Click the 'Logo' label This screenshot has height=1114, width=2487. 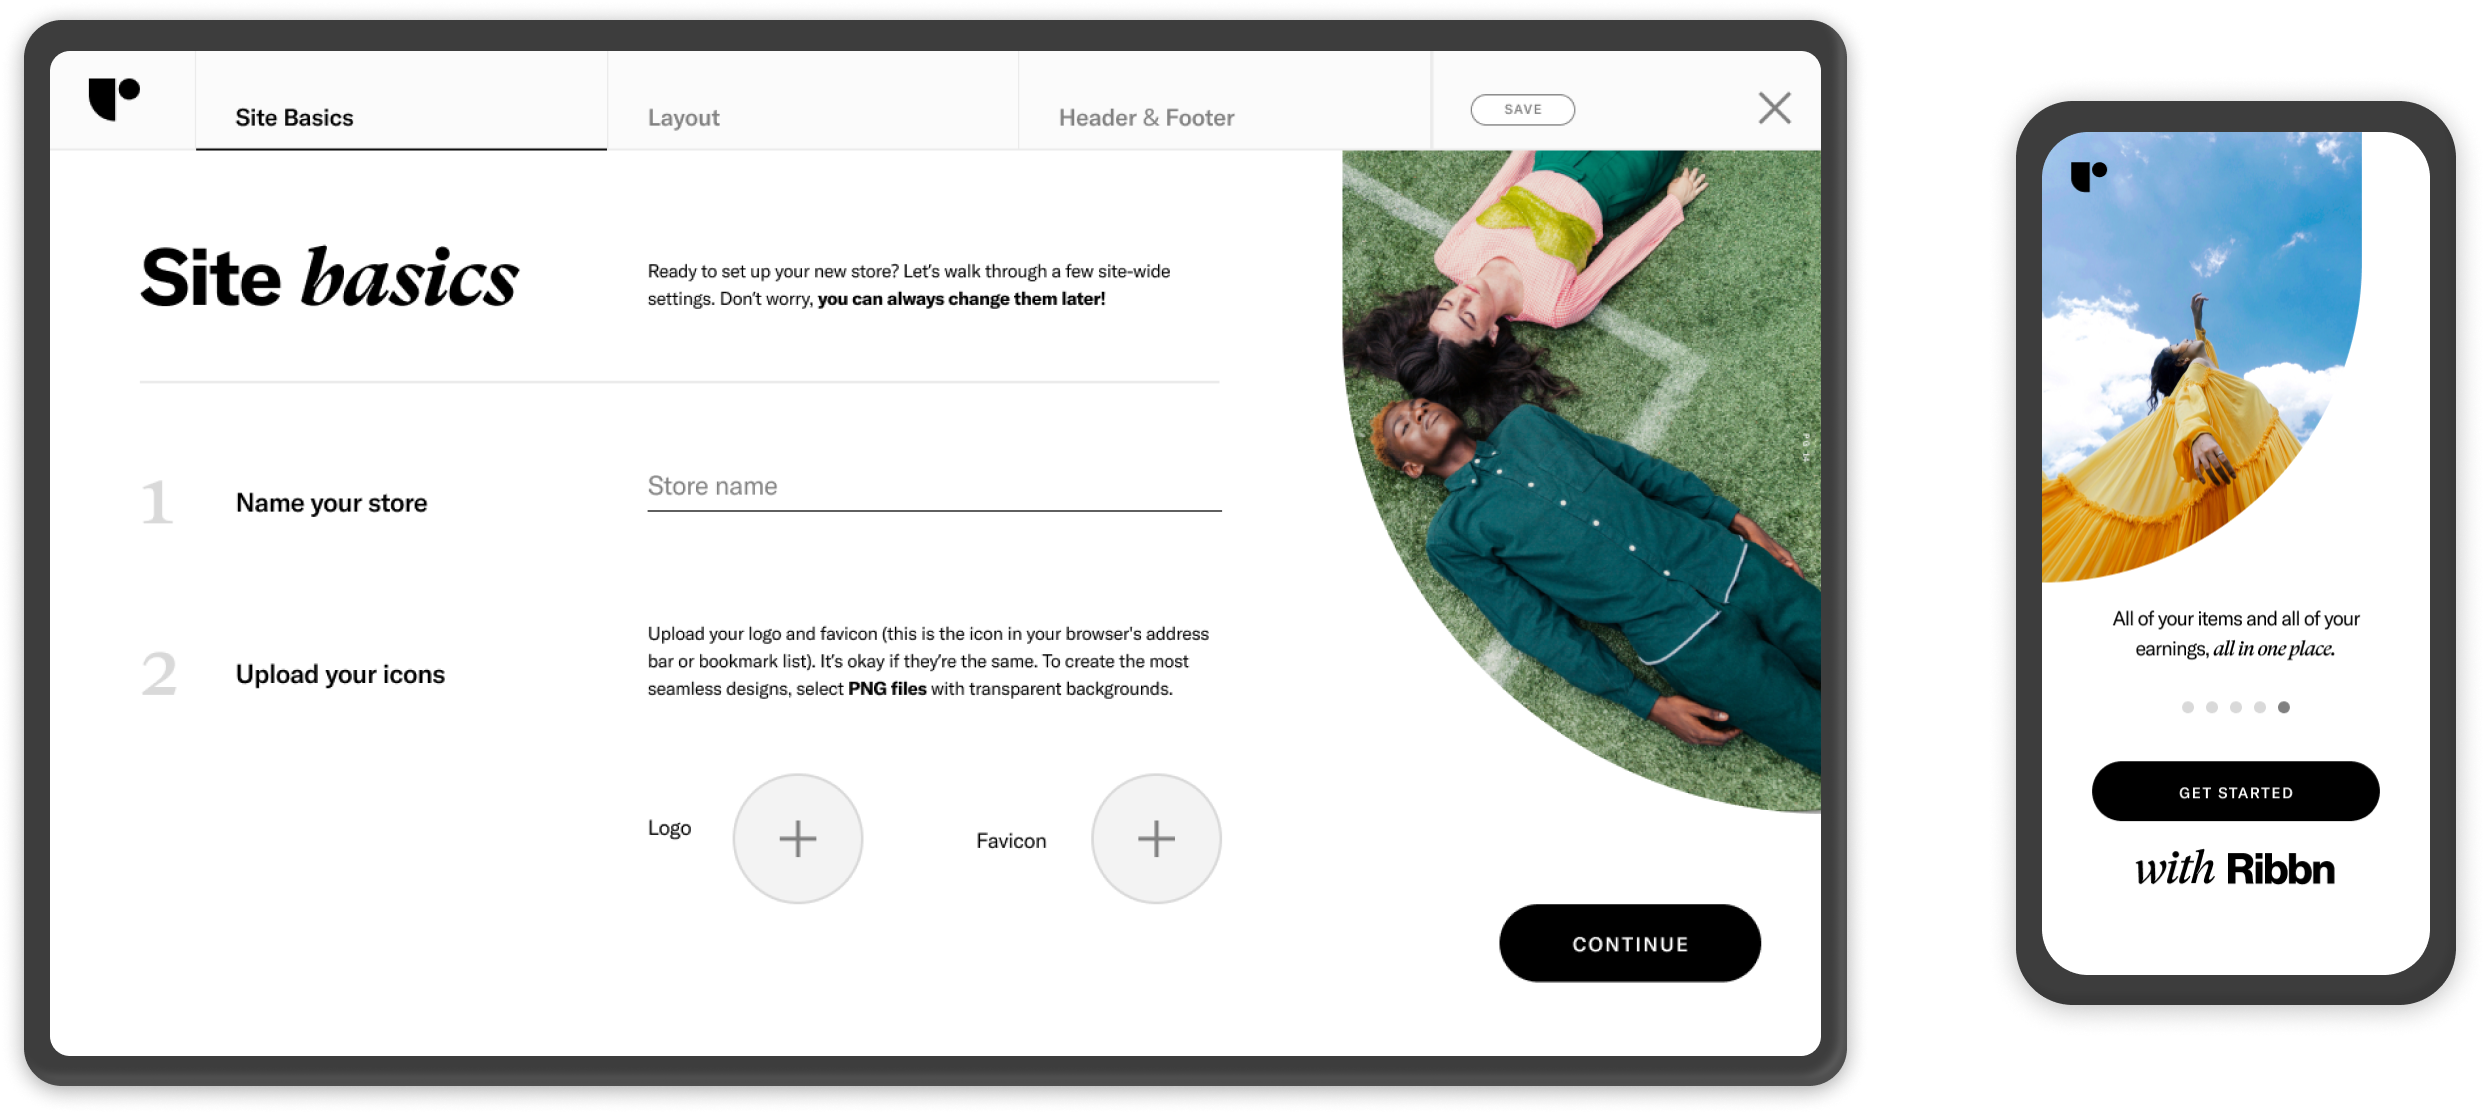tap(669, 828)
